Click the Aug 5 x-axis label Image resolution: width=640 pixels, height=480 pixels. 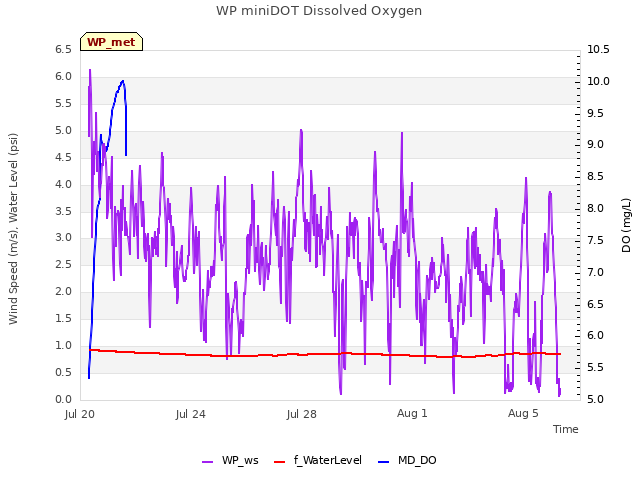(x=523, y=413)
